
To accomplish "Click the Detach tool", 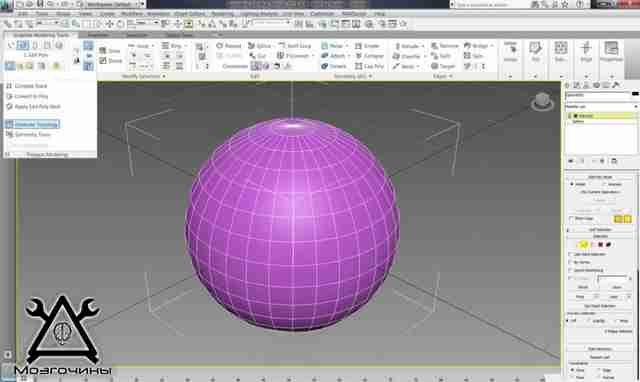I will coord(334,66).
